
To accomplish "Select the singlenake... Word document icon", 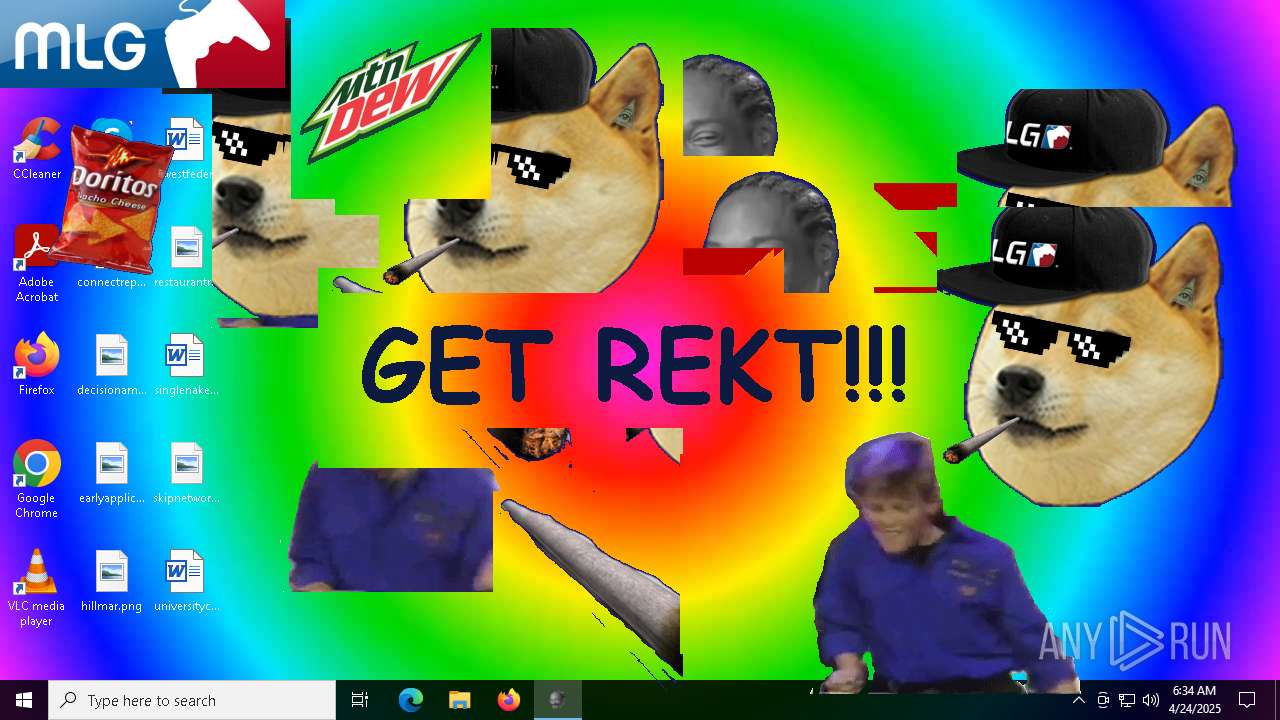I will 186,364.
